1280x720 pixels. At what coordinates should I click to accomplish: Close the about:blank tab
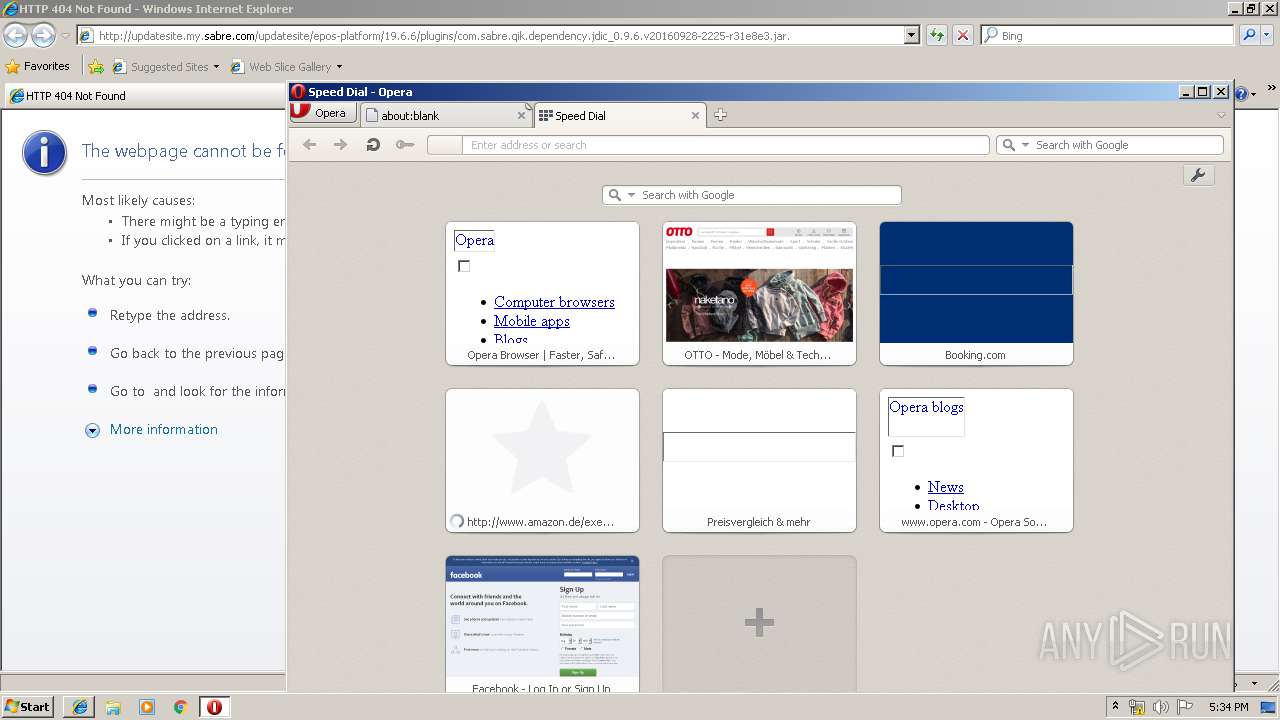[x=521, y=116]
